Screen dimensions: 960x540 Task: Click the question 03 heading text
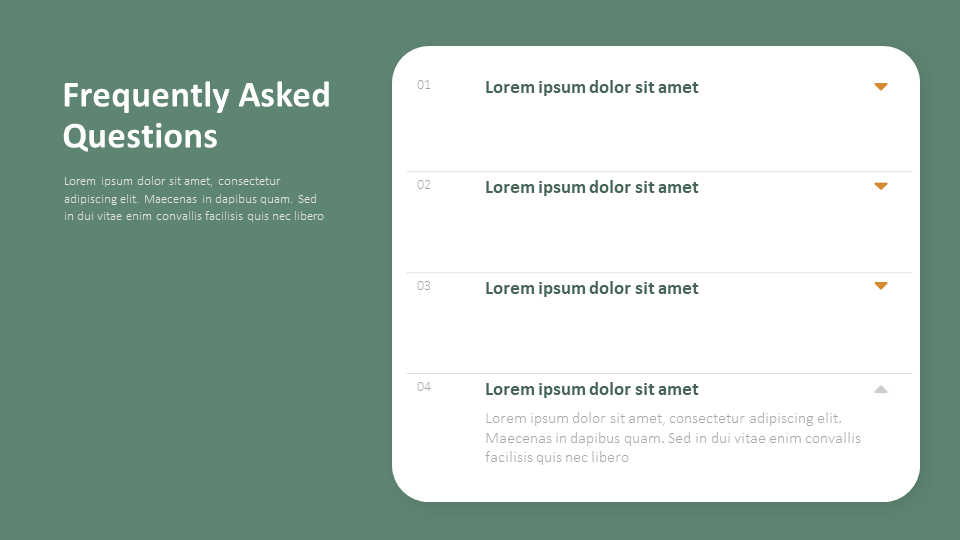(x=591, y=288)
